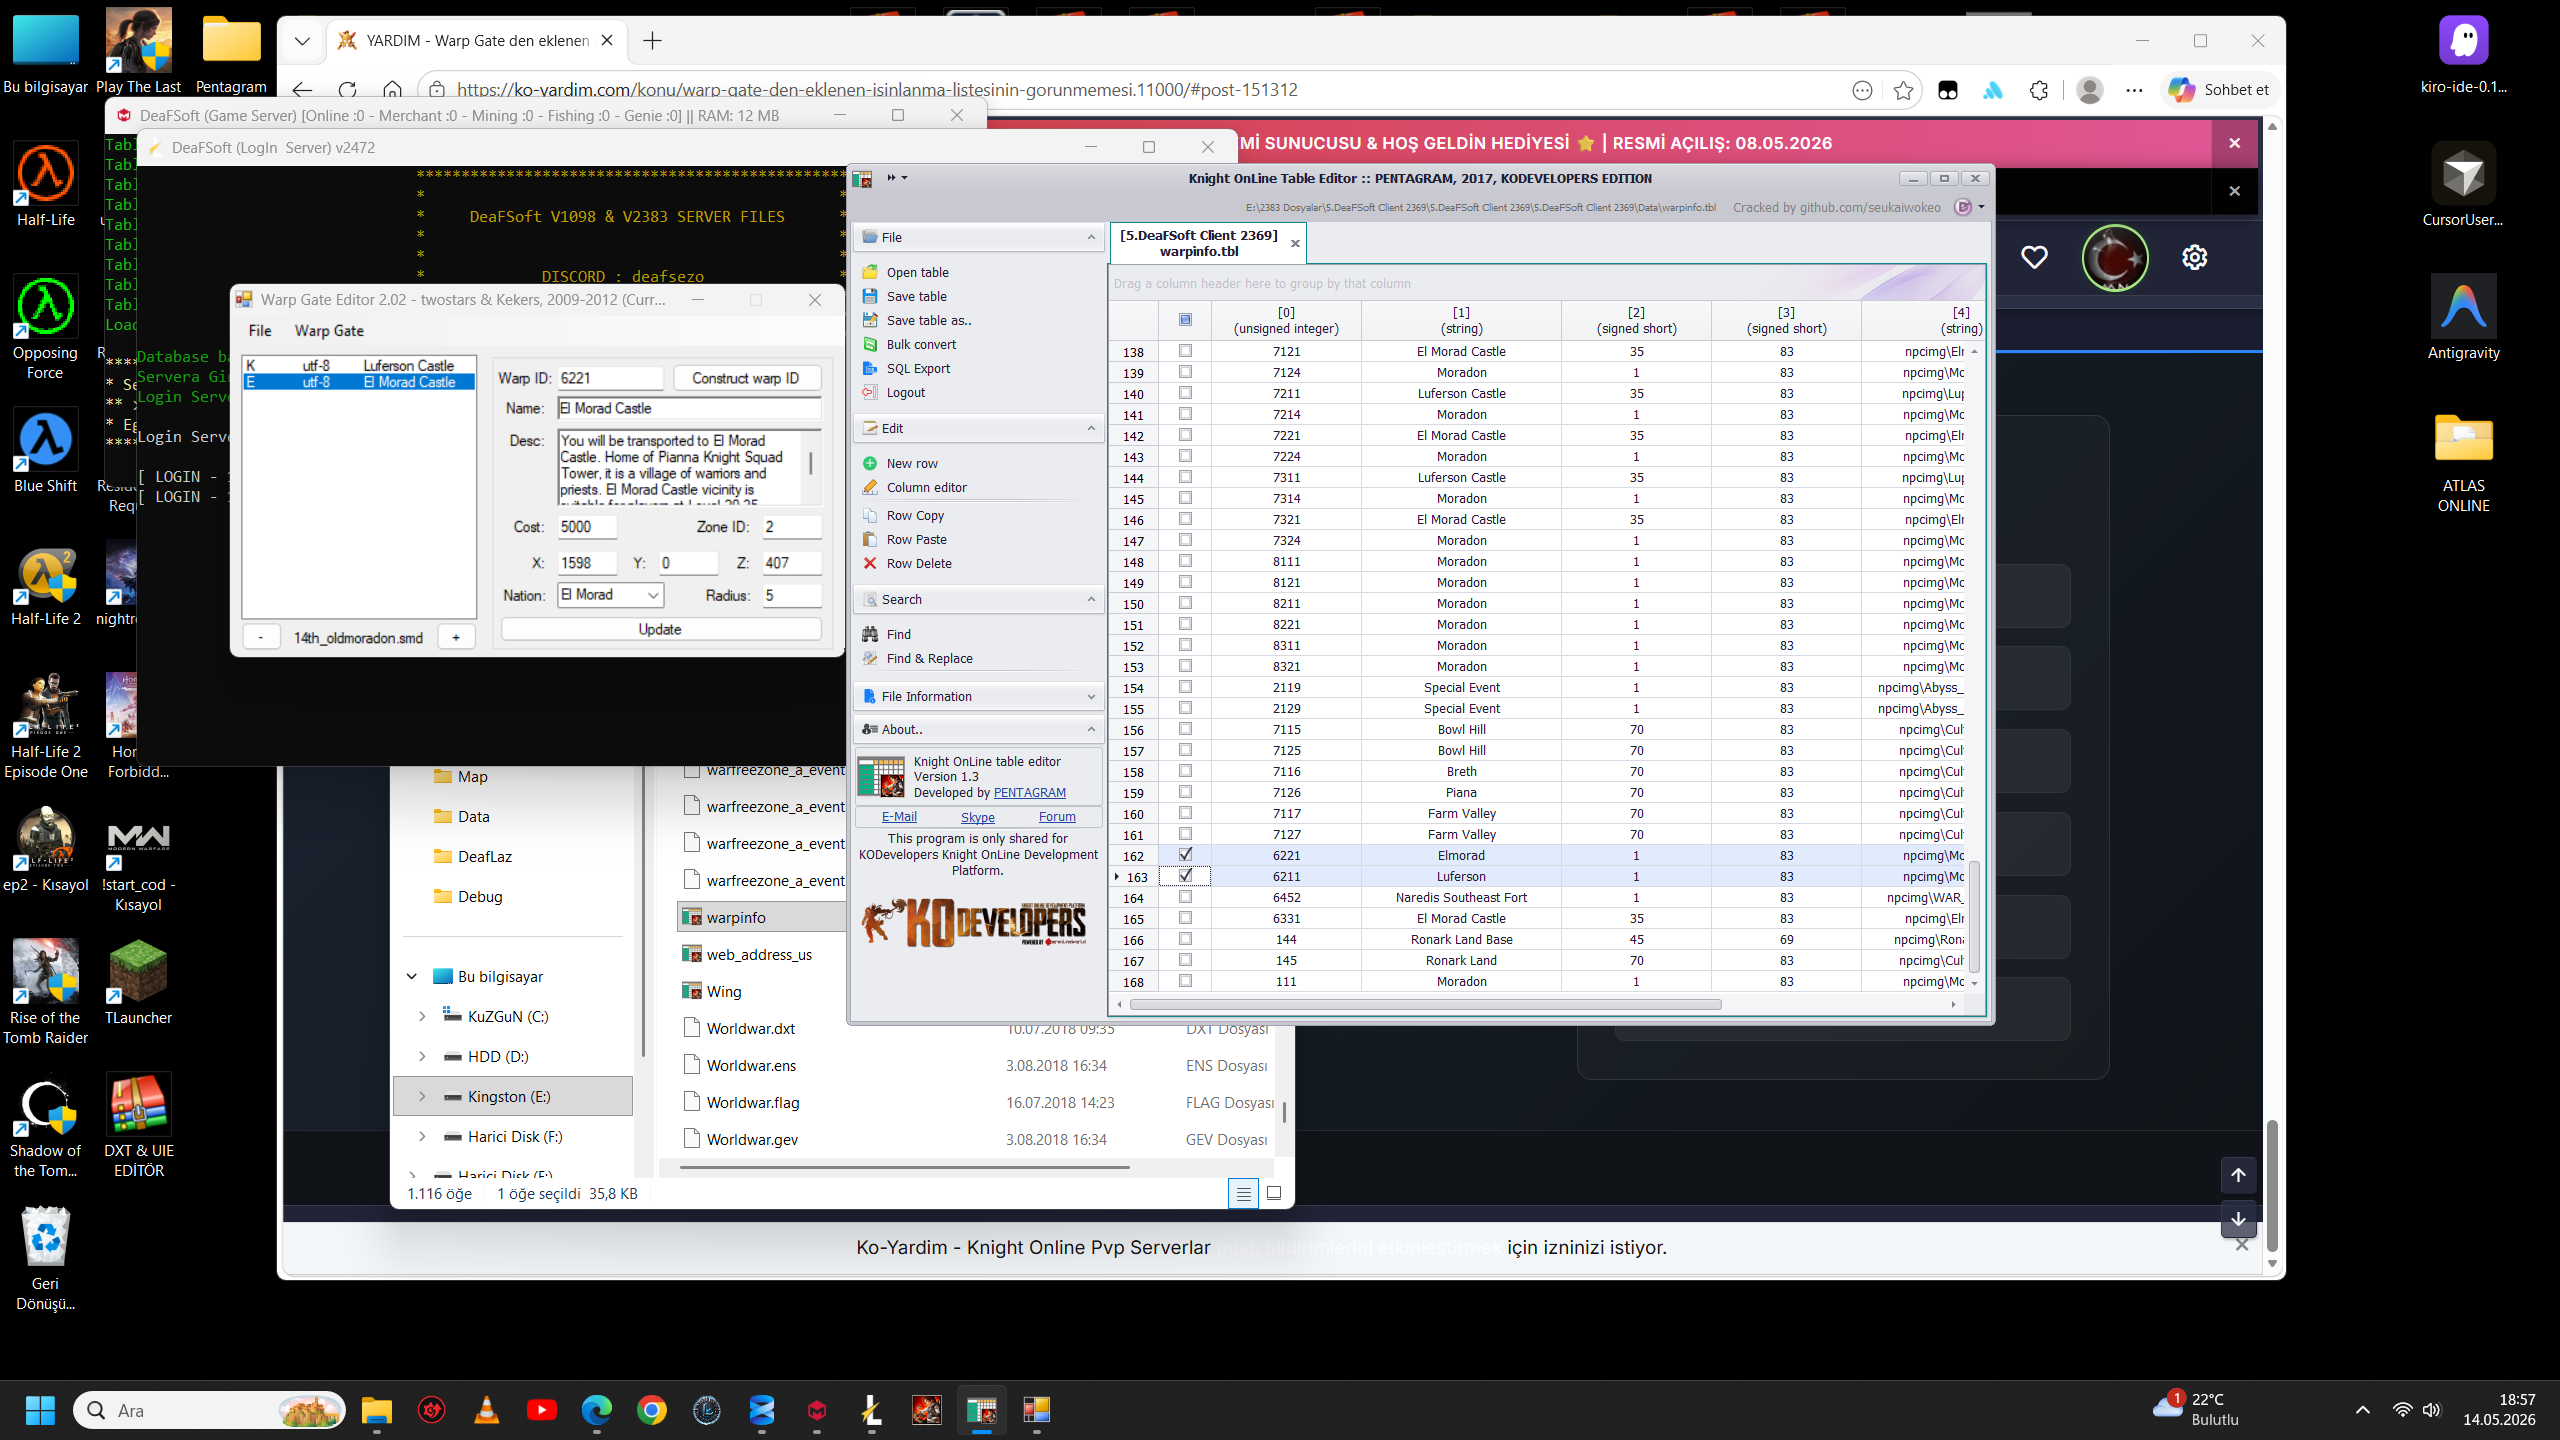Expand KuZGuN (C:) drive in Explorer
Image resolution: width=2560 pixels, height=1440 pixels.
click(x=422, y=1016)
